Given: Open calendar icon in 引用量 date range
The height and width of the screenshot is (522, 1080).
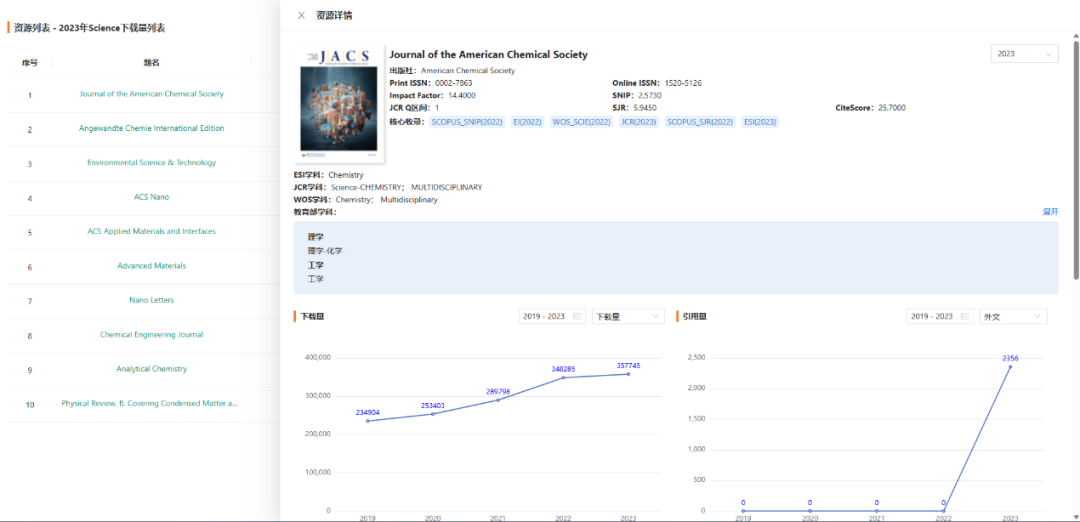Looking at the screenshot, I should [965, 317].
